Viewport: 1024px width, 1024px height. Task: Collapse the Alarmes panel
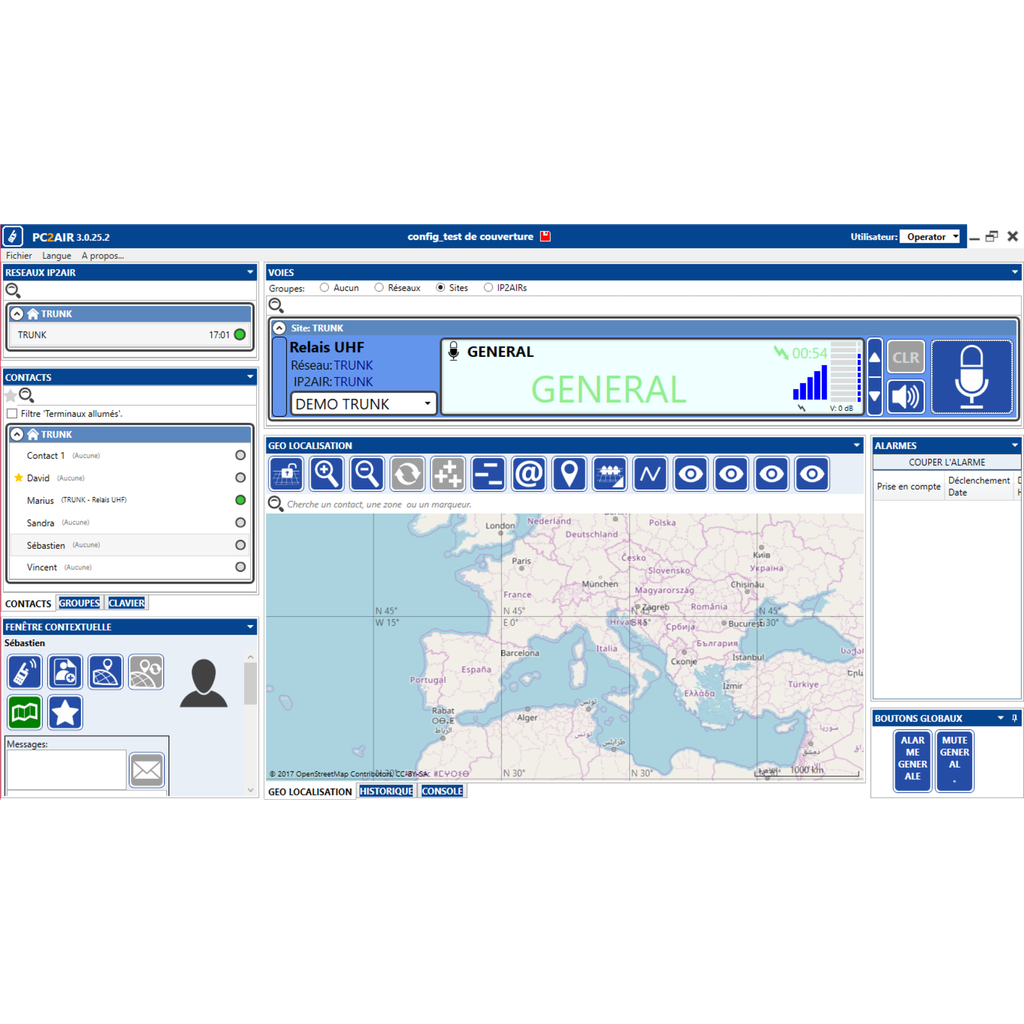(1014, 445)
